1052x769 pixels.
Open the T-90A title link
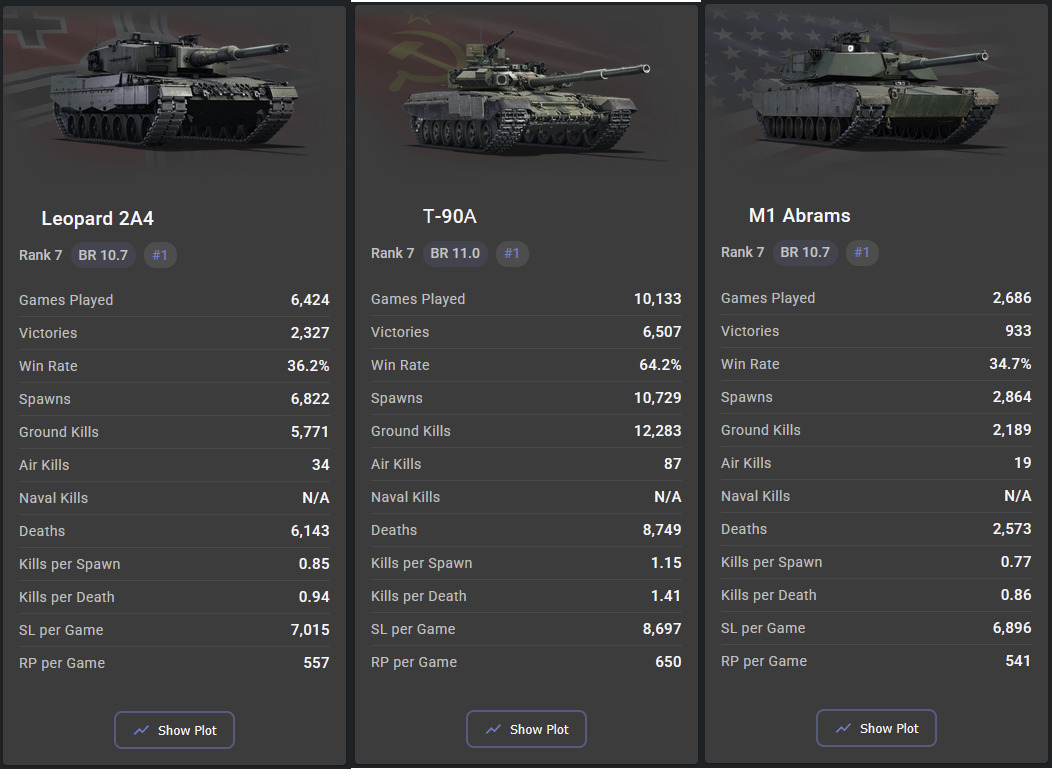[x=450, y=217]
